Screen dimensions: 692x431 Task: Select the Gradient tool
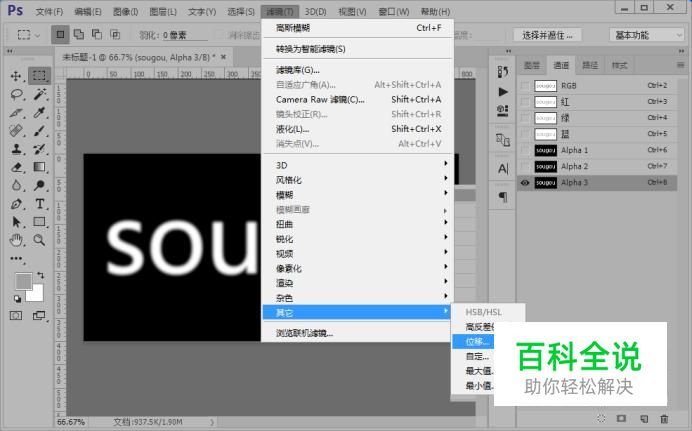(x=40, y=167)
